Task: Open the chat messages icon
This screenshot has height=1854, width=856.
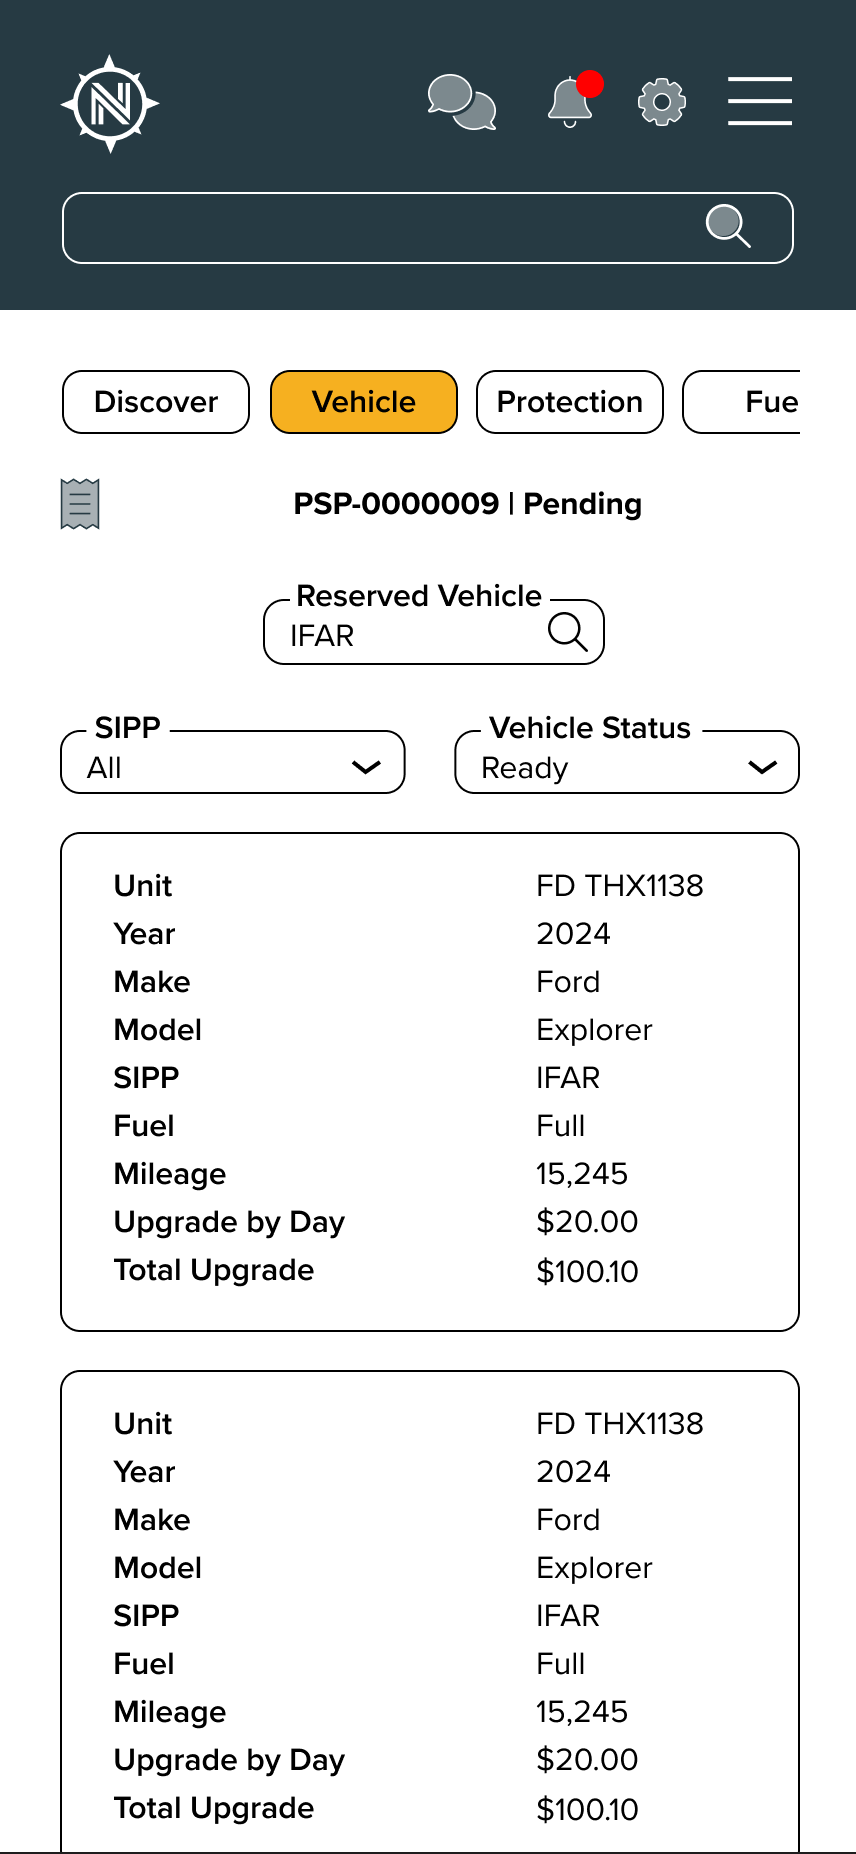Action: tap(461, 102)
